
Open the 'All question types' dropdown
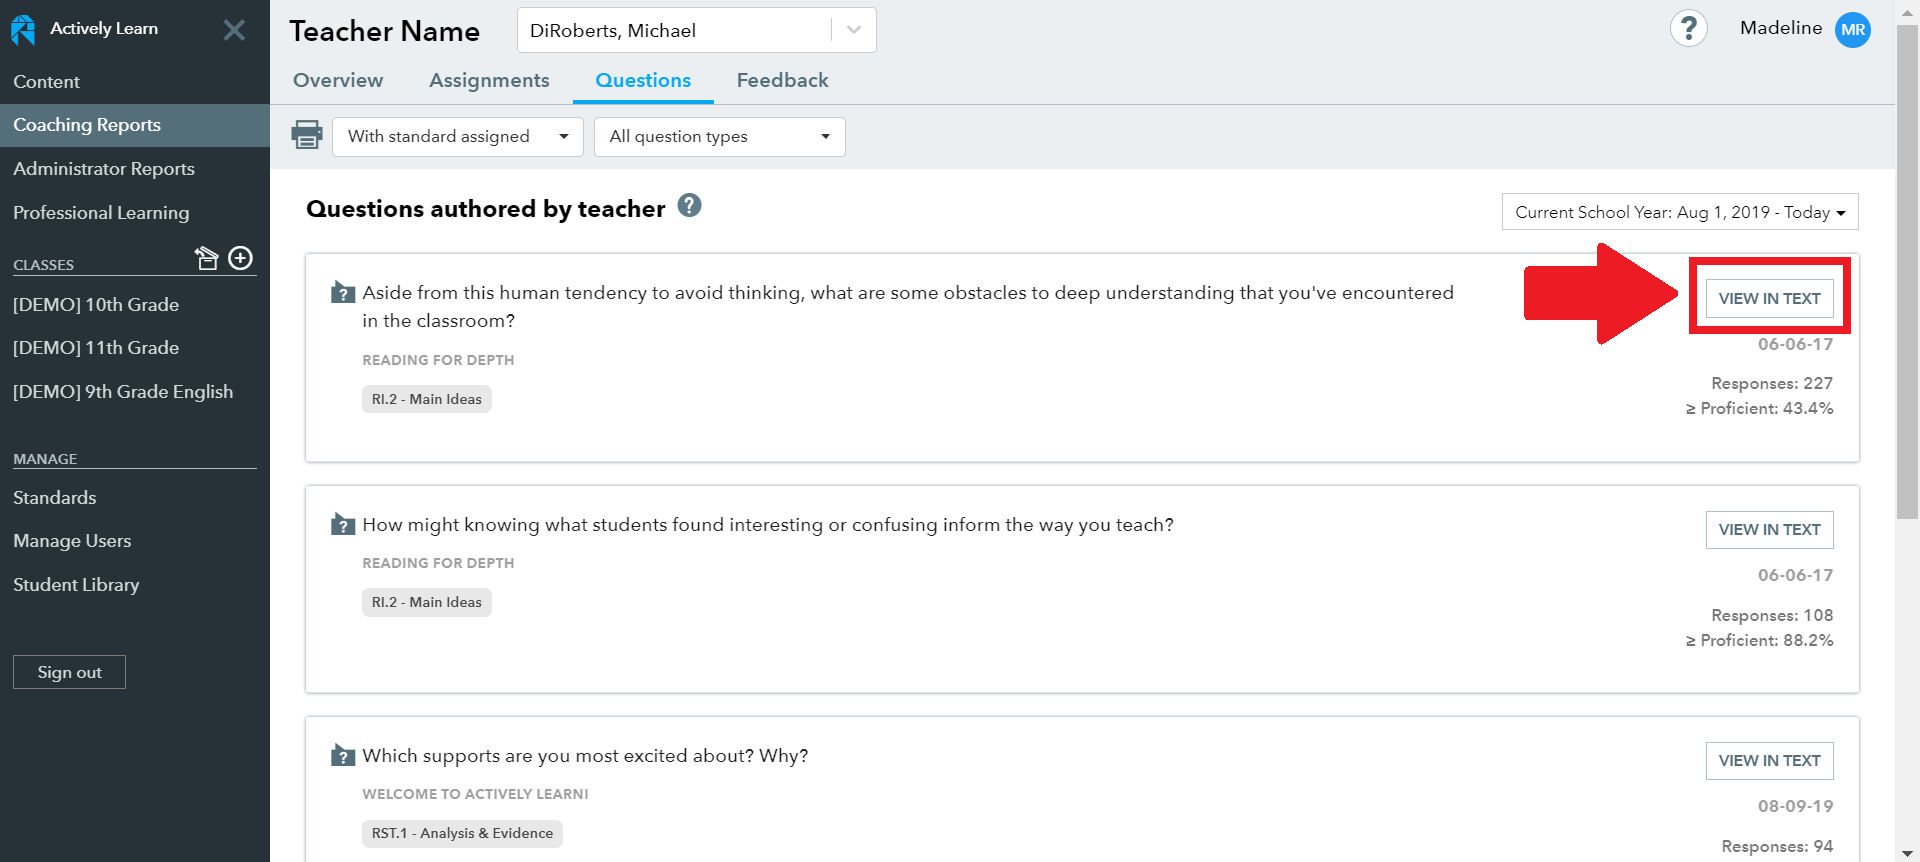[720, 137]
